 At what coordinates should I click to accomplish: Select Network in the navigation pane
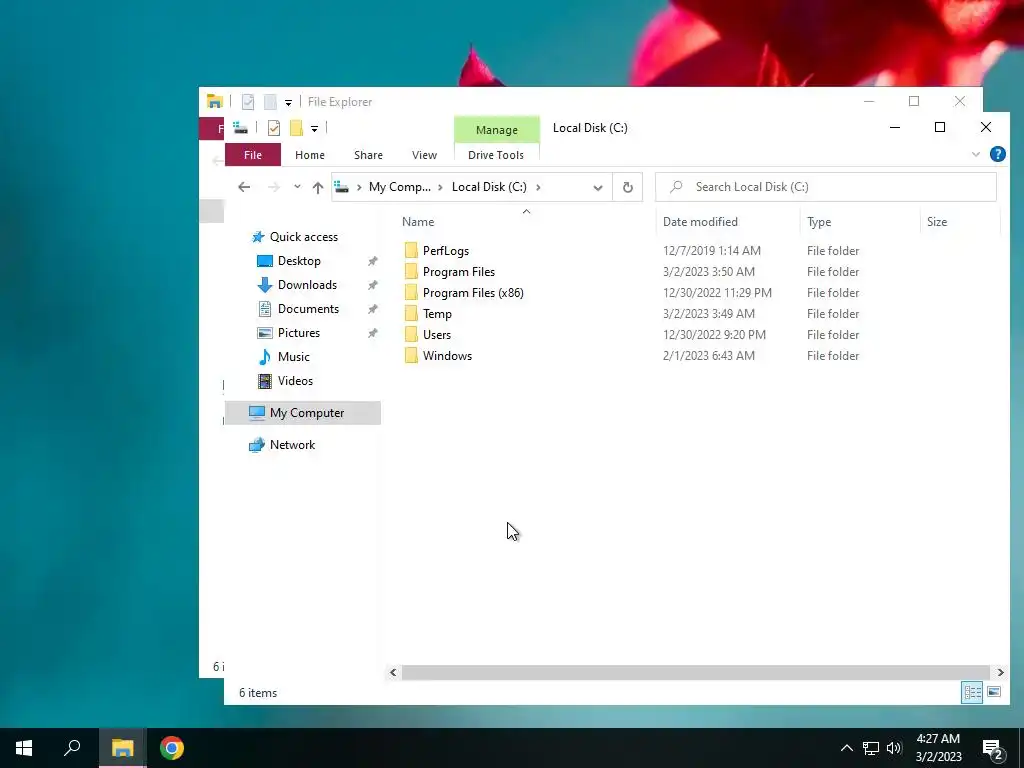[292, 445]
